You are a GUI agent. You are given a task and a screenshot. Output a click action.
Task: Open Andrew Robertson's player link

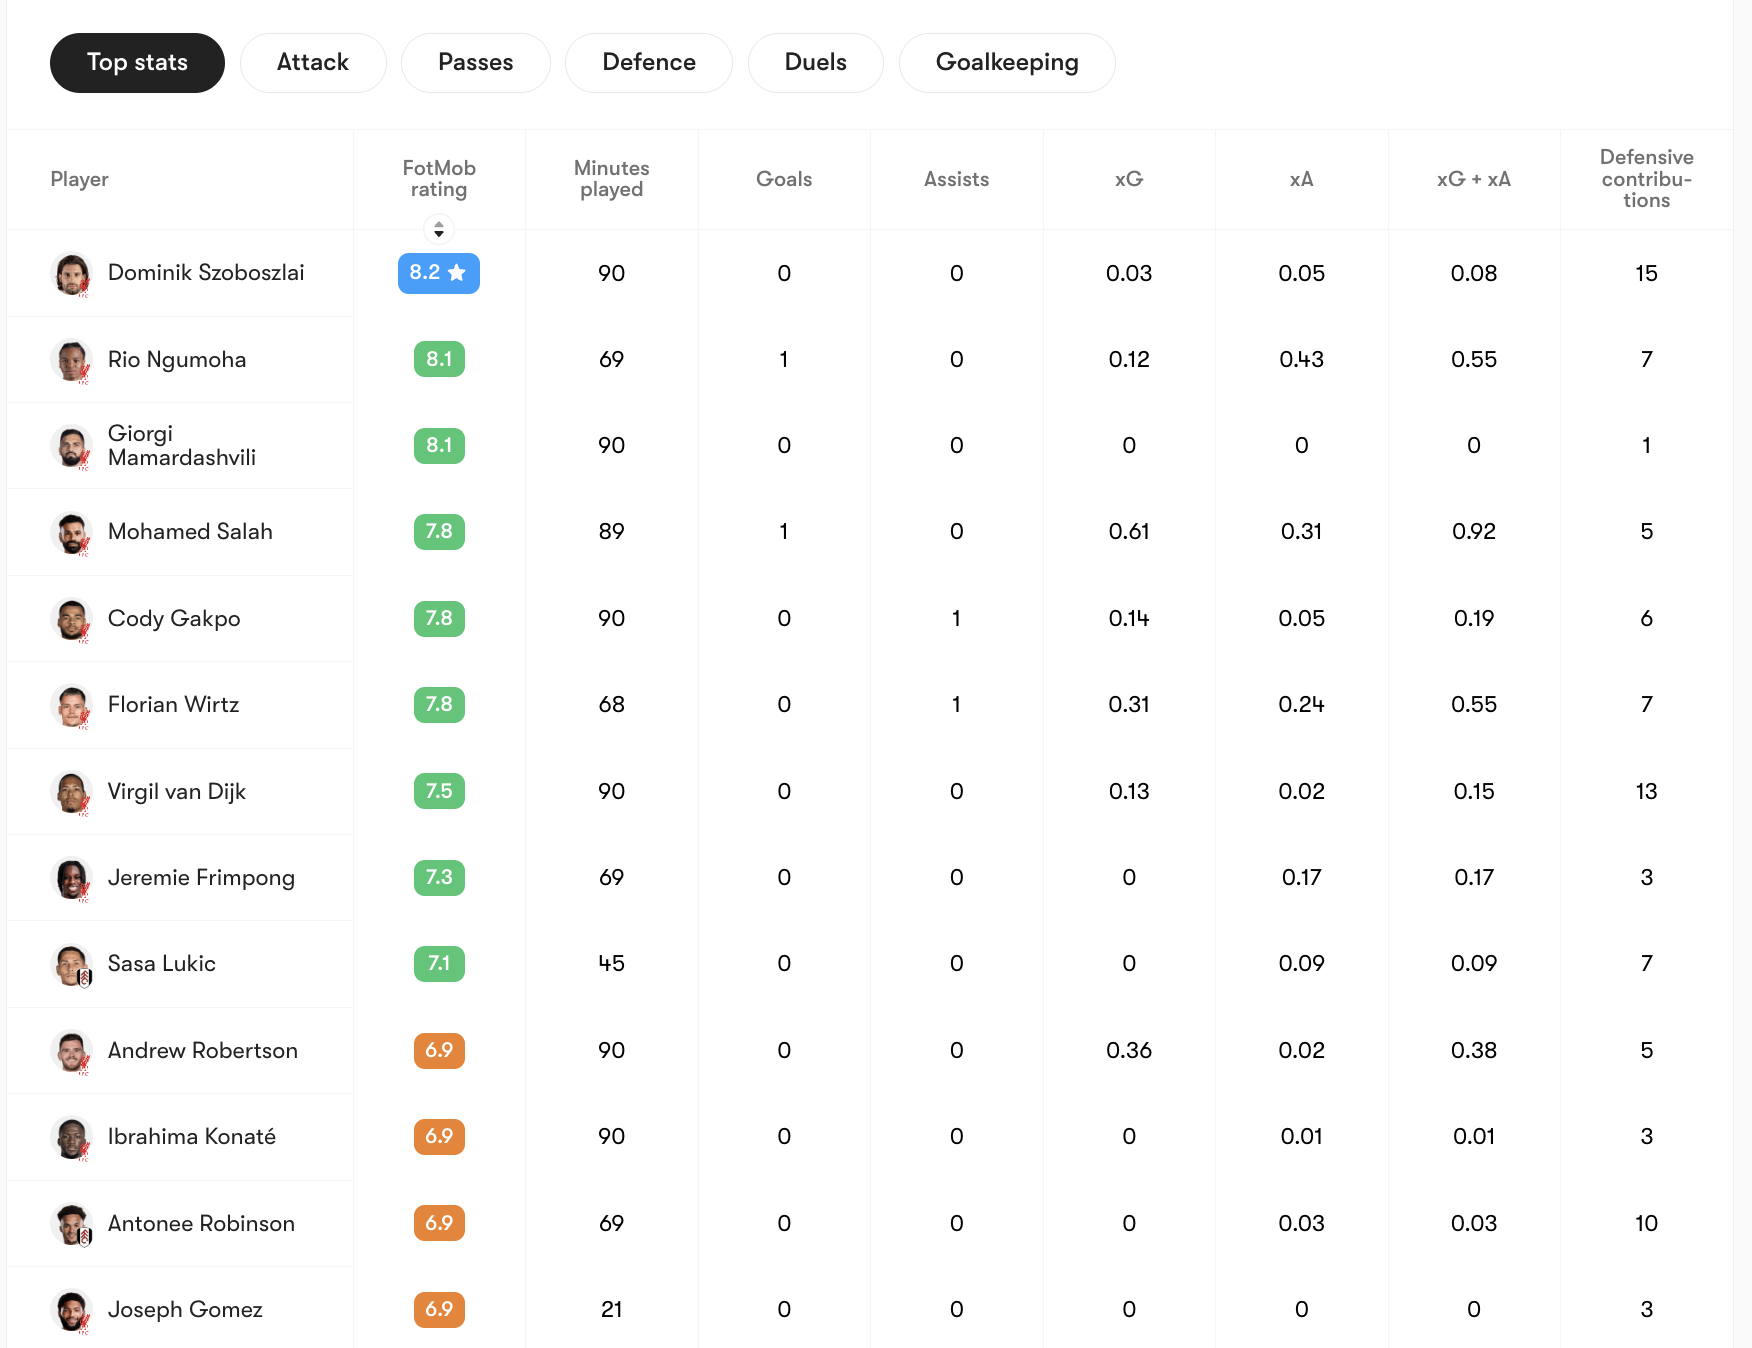[202, 1051]
